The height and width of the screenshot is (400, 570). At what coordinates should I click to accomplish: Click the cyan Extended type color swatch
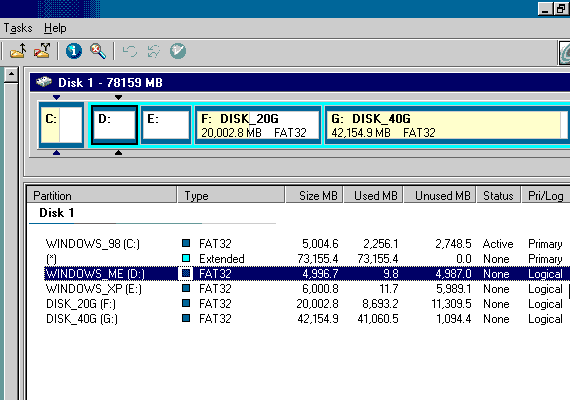[186, 259]
